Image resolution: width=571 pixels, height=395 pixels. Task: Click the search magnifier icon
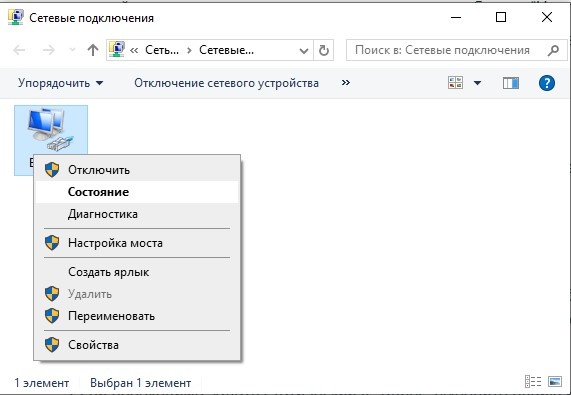[553, 50]
